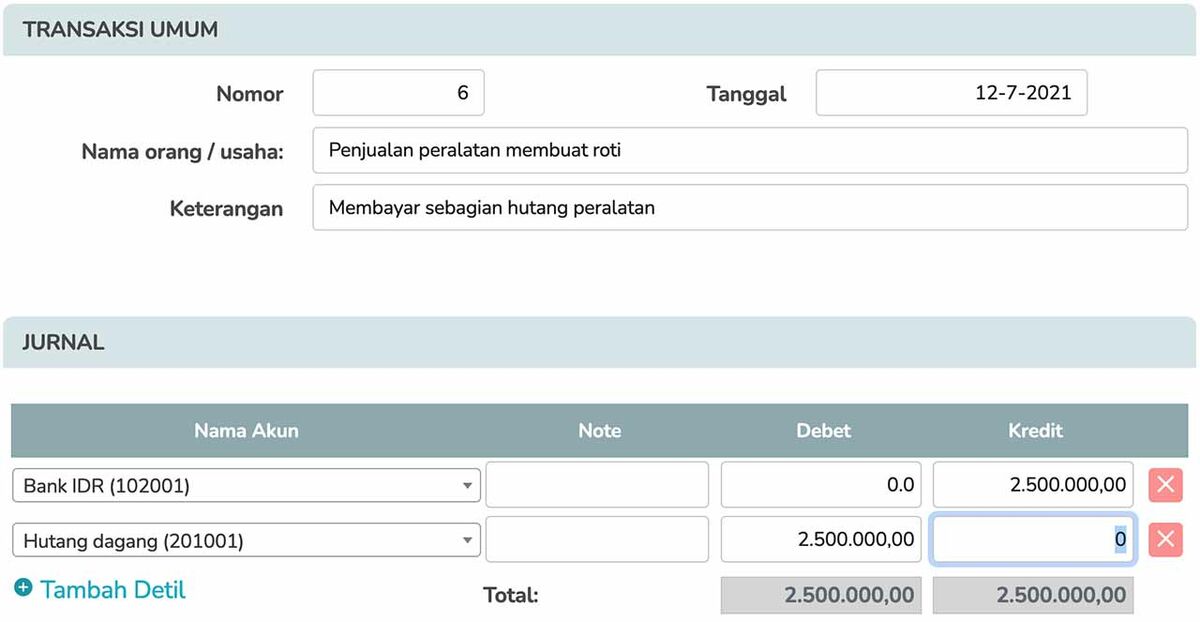Click the total Kredit amount box
Screen dimensions: 1200x622
(1032, 595)
